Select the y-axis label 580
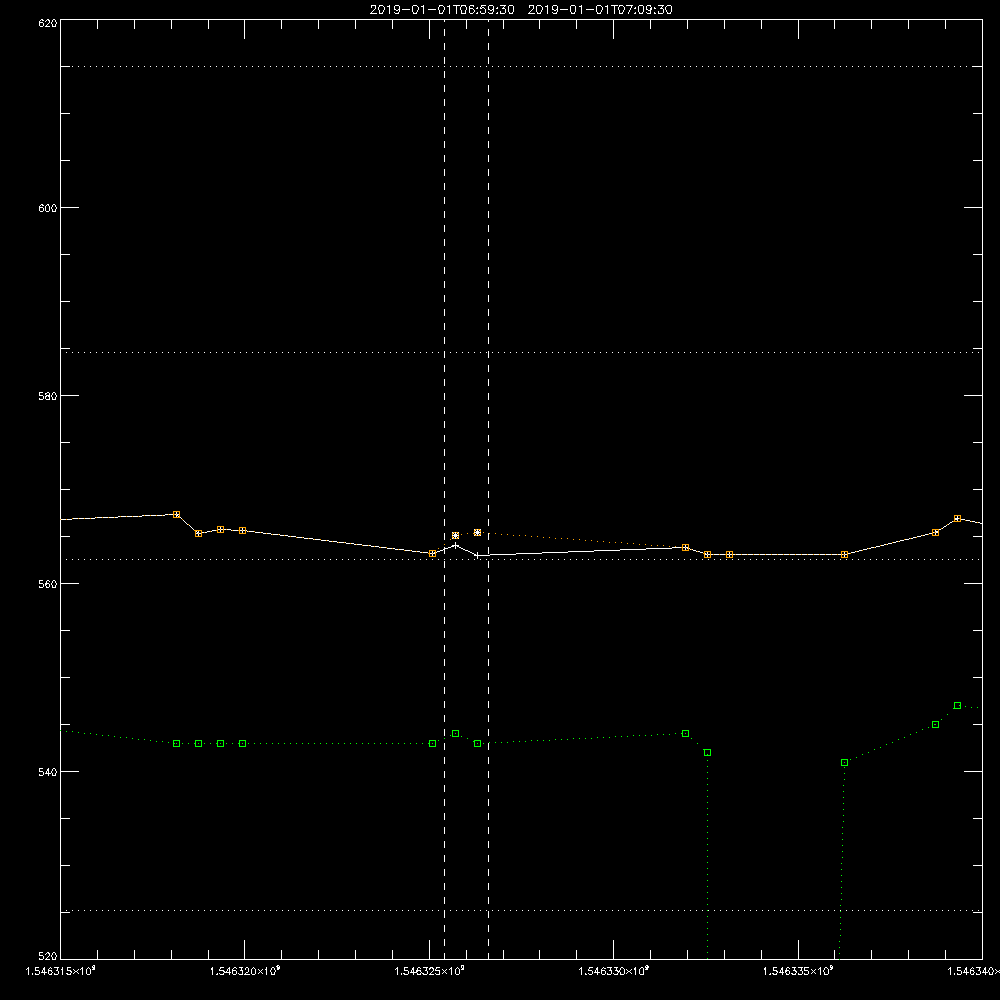 point(48,395)
